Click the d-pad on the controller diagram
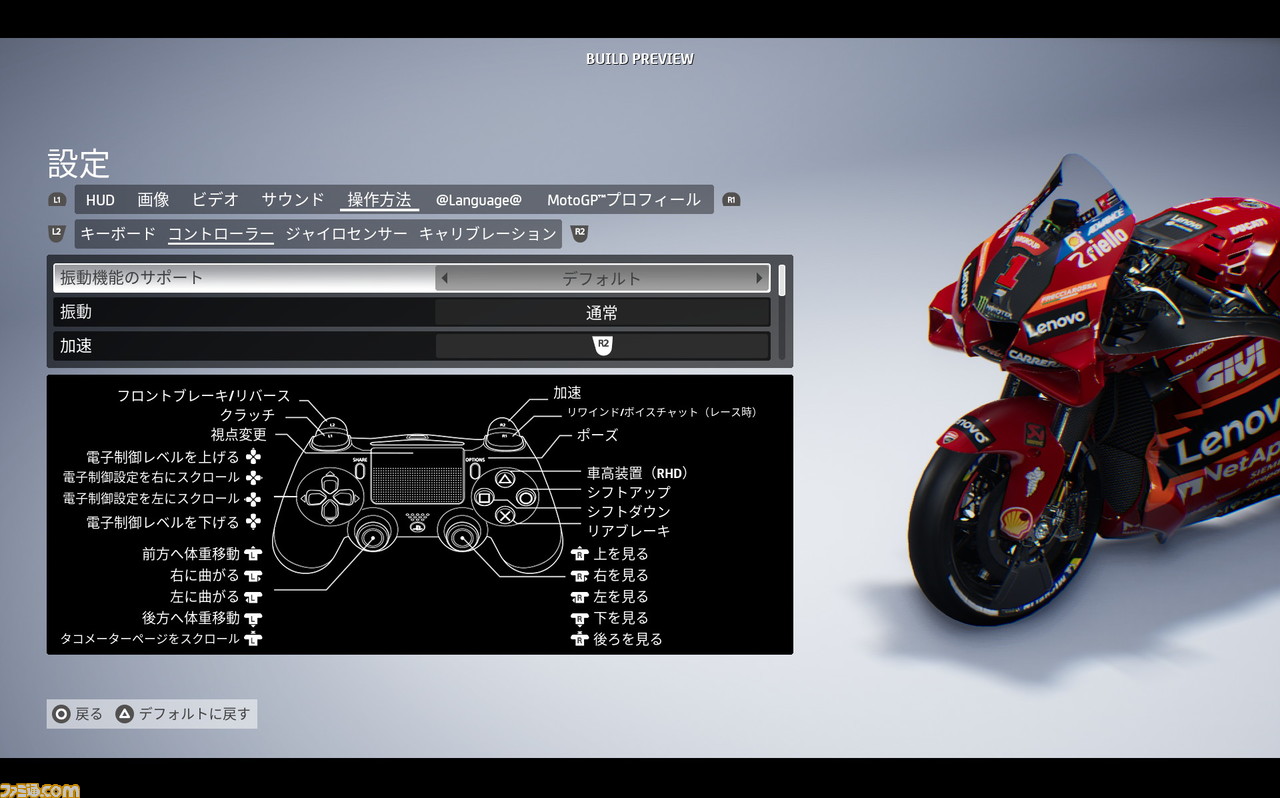Viewport: 1280px width, 798px height. [330, 498]
